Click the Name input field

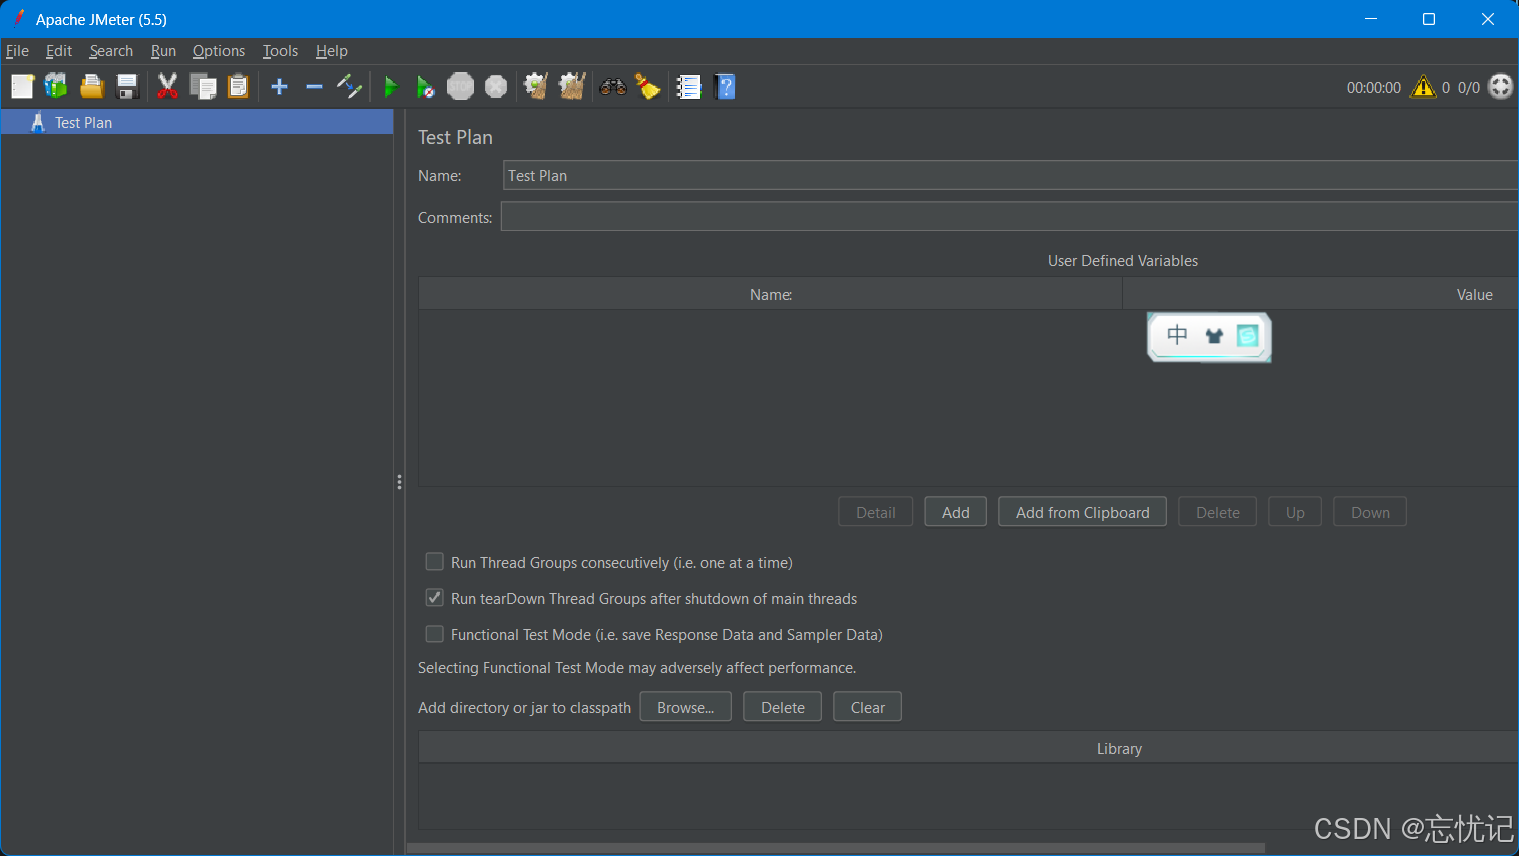point(1010,175)
